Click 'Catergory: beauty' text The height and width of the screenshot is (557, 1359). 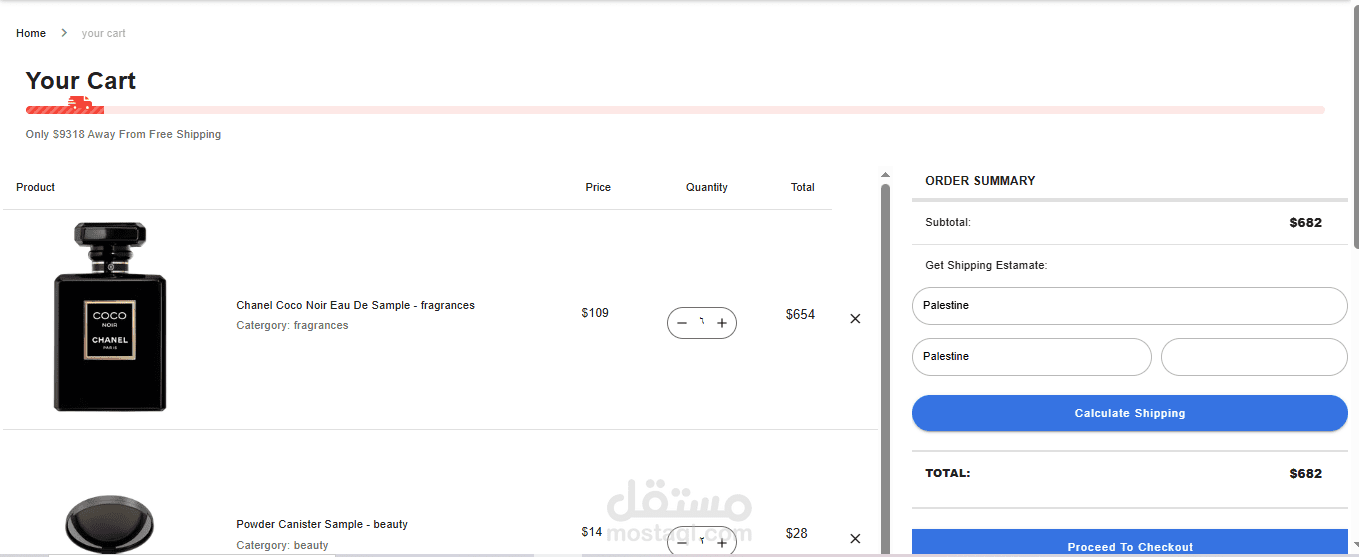(x=282, y=545)
